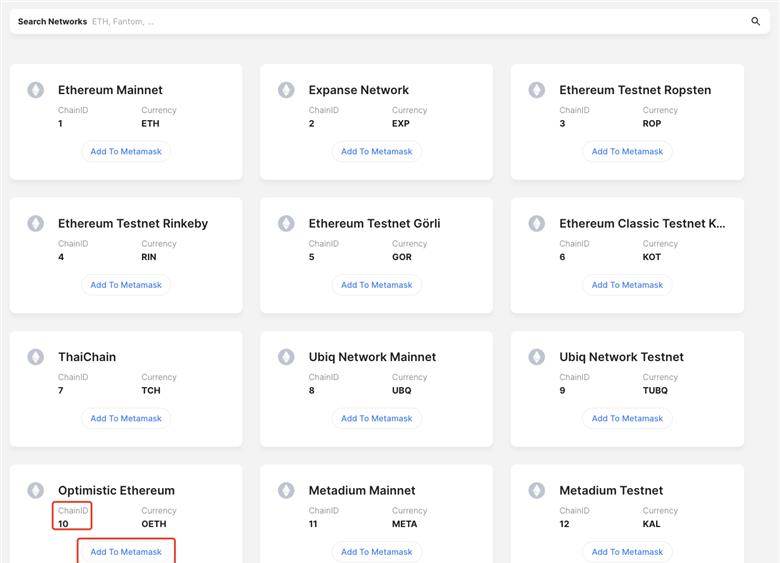Click the GOR currency value
Viewport: 780px width, 563px height.
[x=402, y=257]
